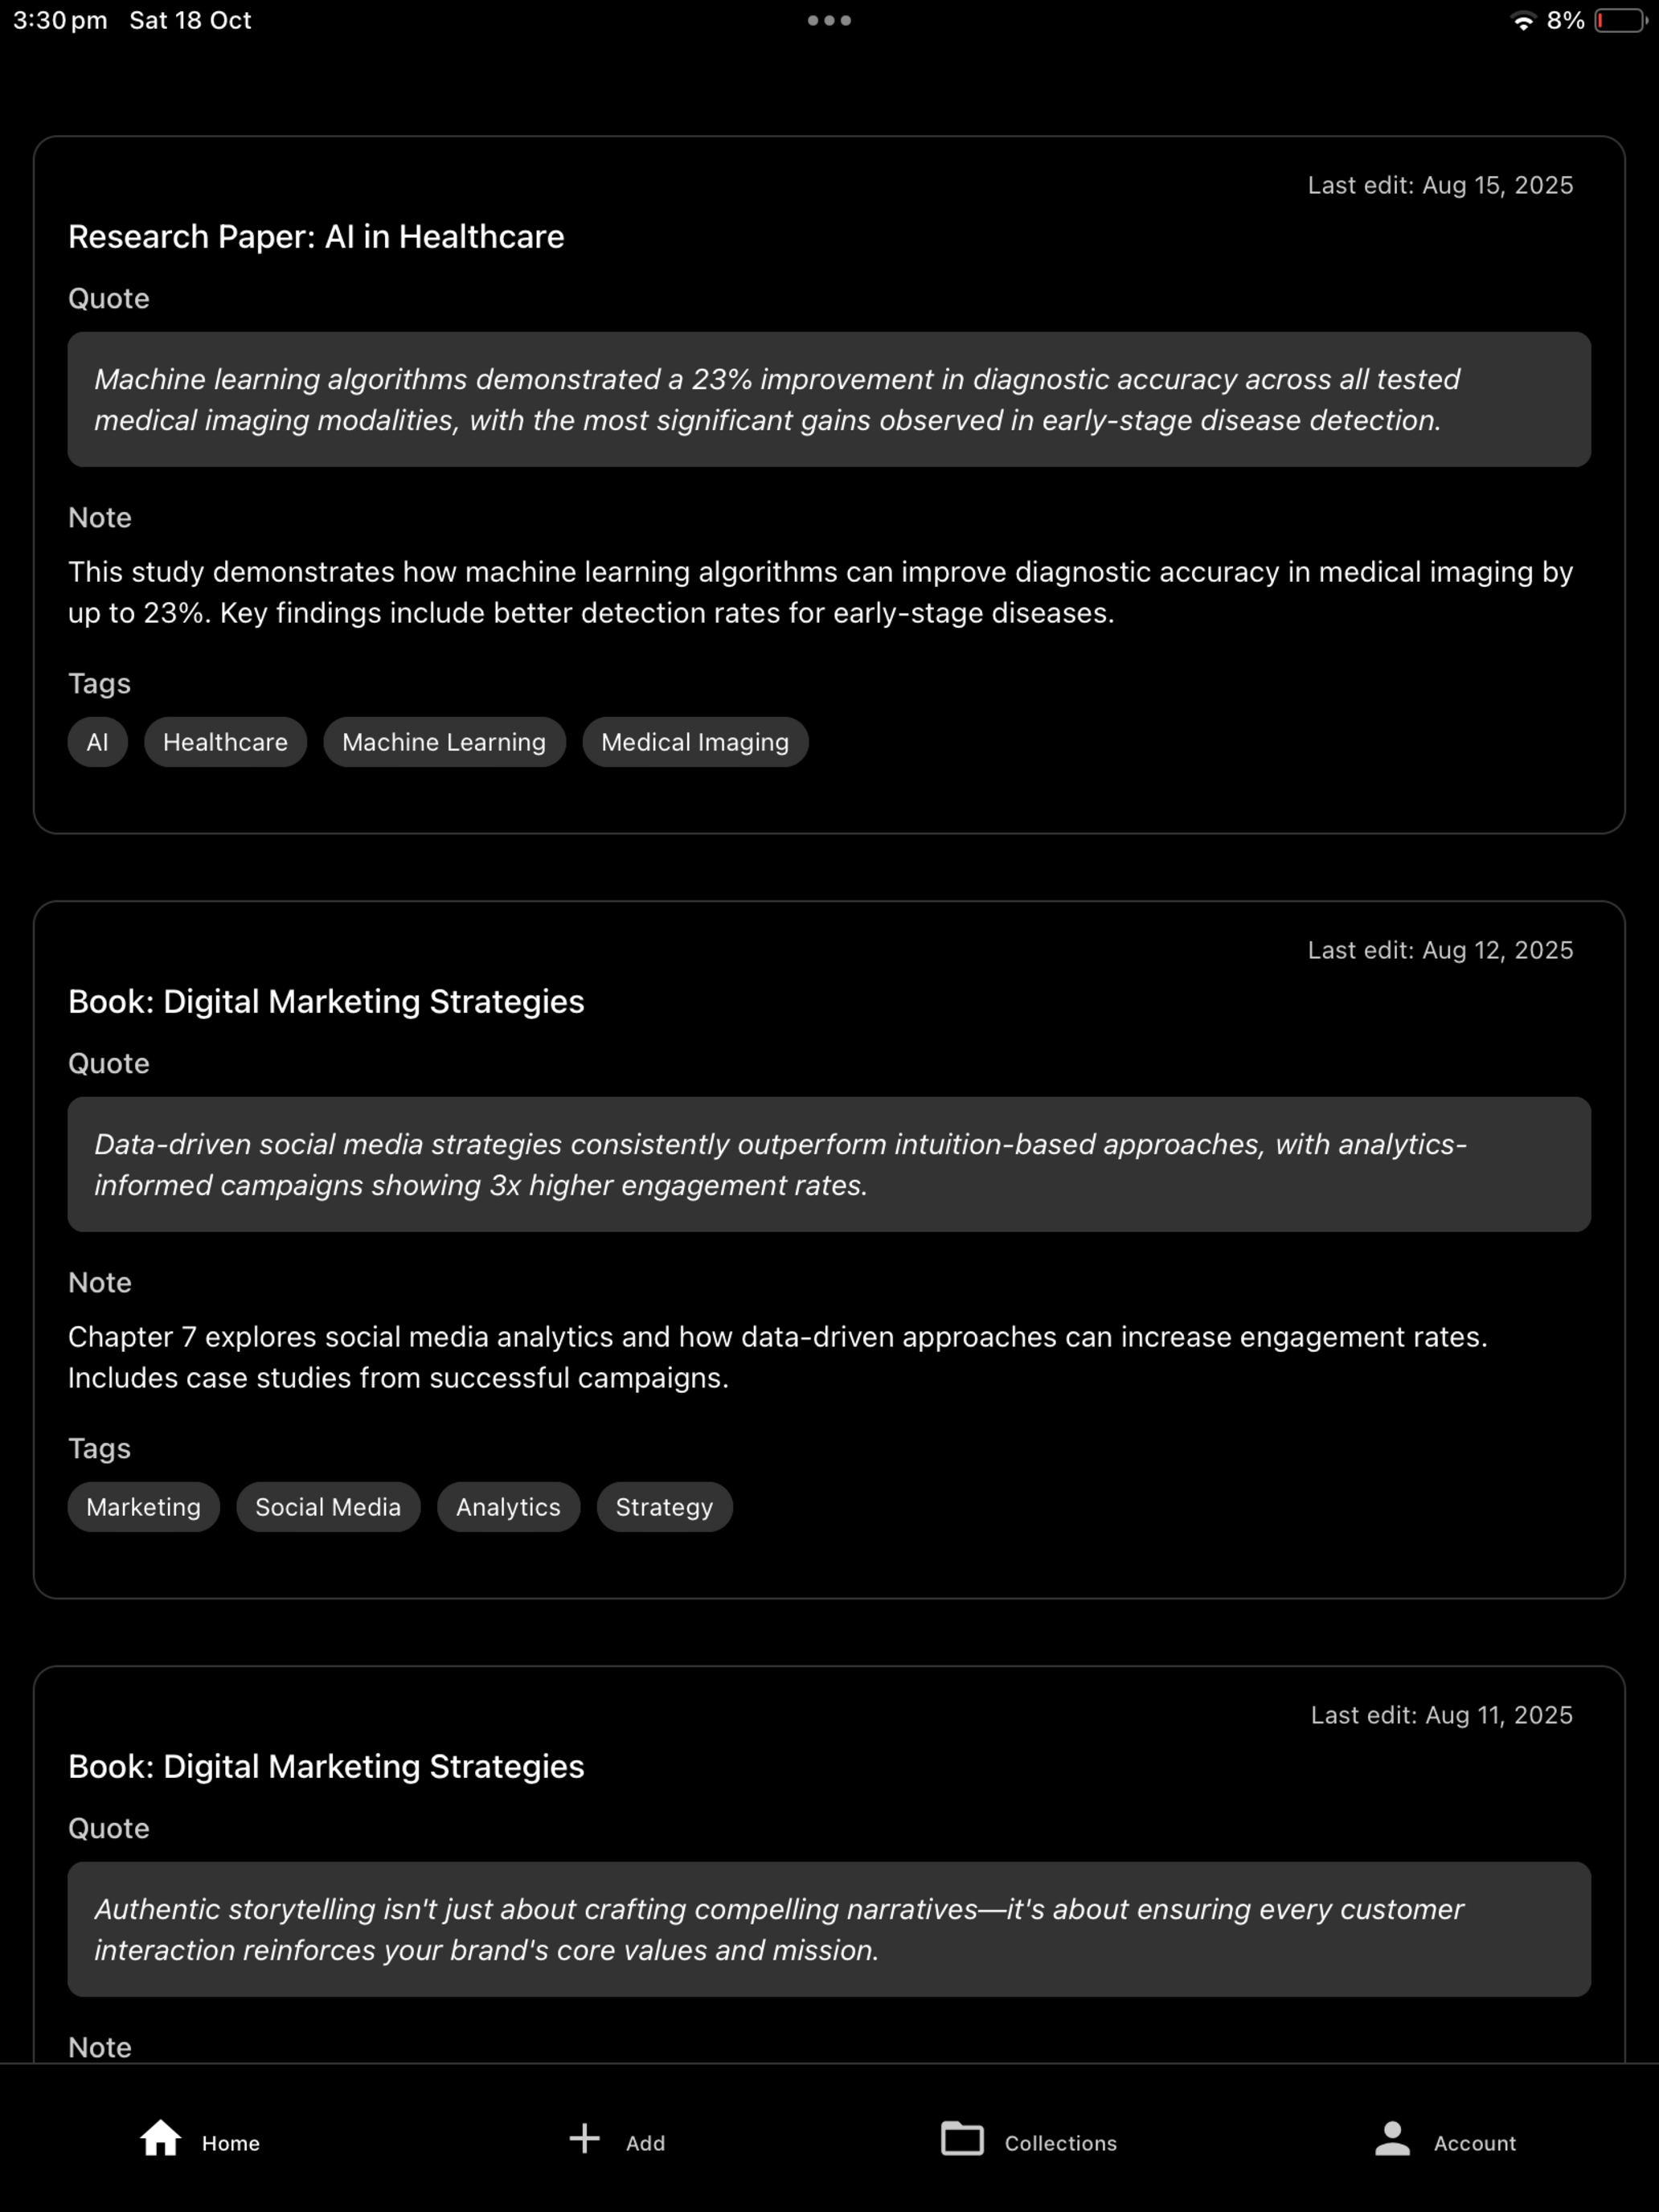Image resolution: width=1659 pixels, height=2212 pixels.
Task: Switch to the Collections tab label
Action: click(x=1060, y=2143)
